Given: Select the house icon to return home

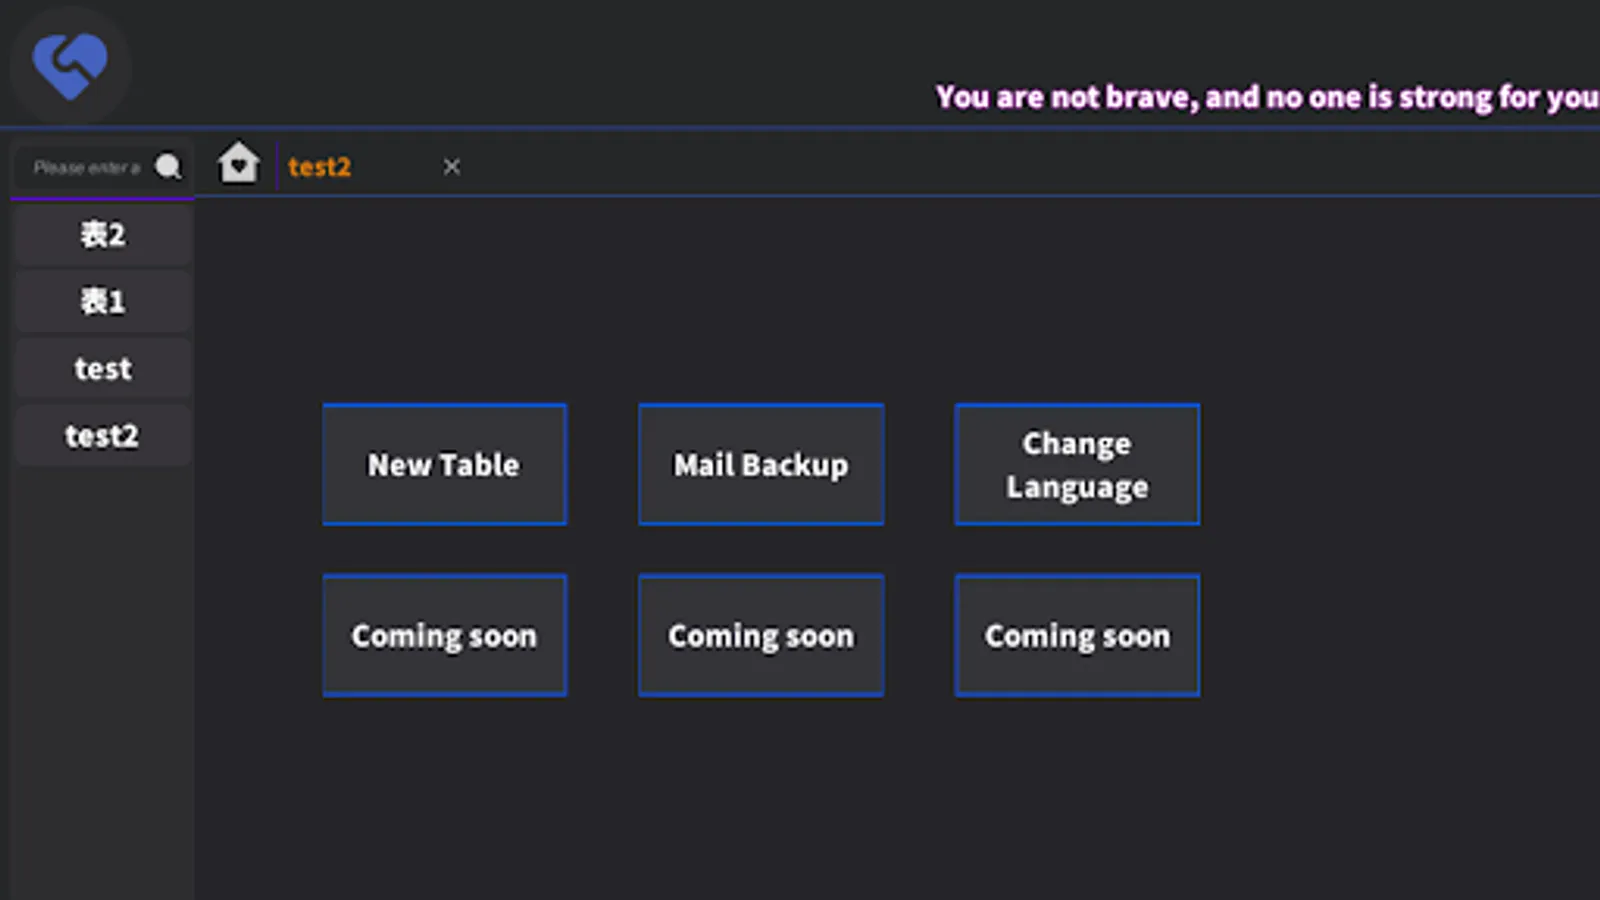Looking at the screenshot, I should coord(238,162).
